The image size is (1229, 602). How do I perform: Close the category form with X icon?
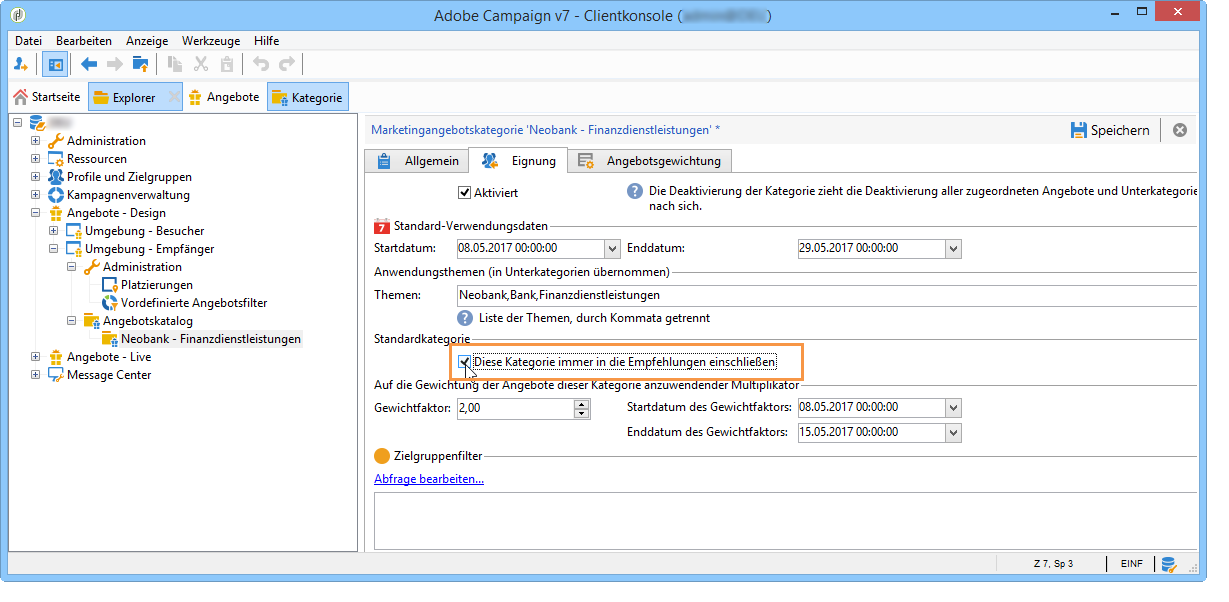point(1180,130)
